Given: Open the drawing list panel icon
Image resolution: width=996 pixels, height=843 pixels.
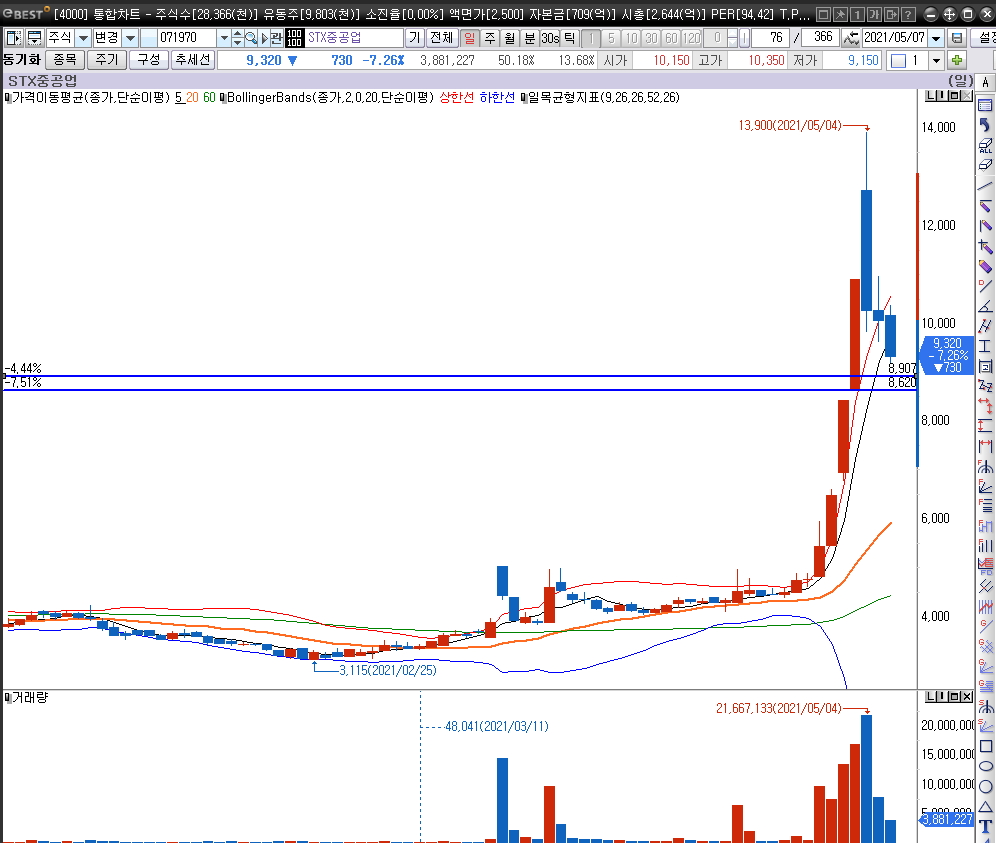Looking at the screenshot, I should 985,105.
